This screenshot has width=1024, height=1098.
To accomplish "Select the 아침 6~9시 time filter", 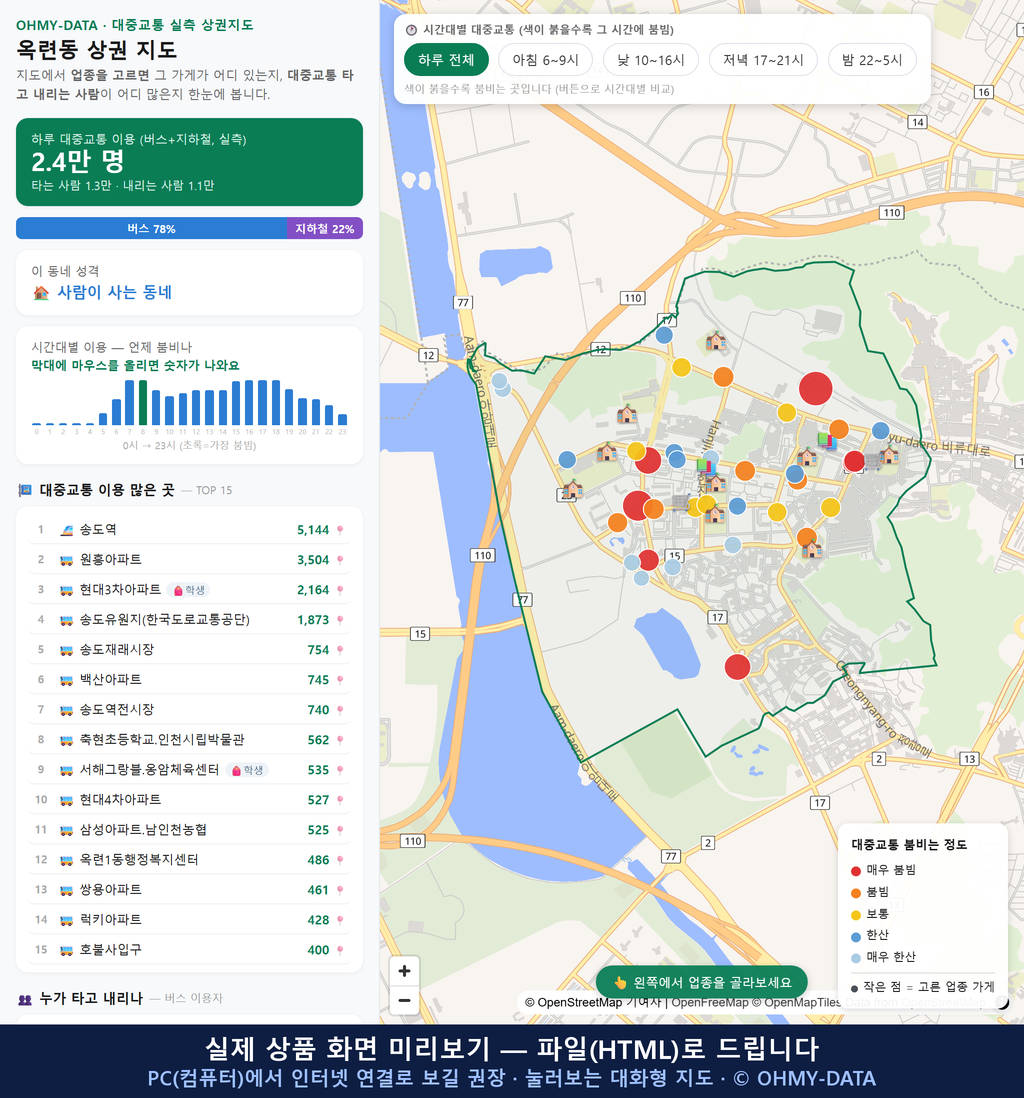I will pos(545,60).
